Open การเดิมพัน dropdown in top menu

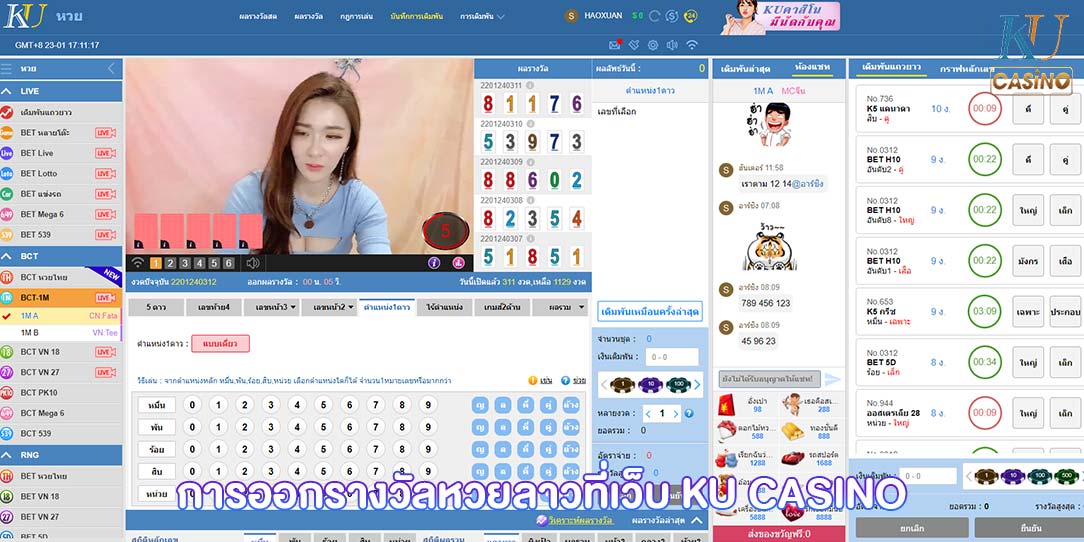pos(483,16)
